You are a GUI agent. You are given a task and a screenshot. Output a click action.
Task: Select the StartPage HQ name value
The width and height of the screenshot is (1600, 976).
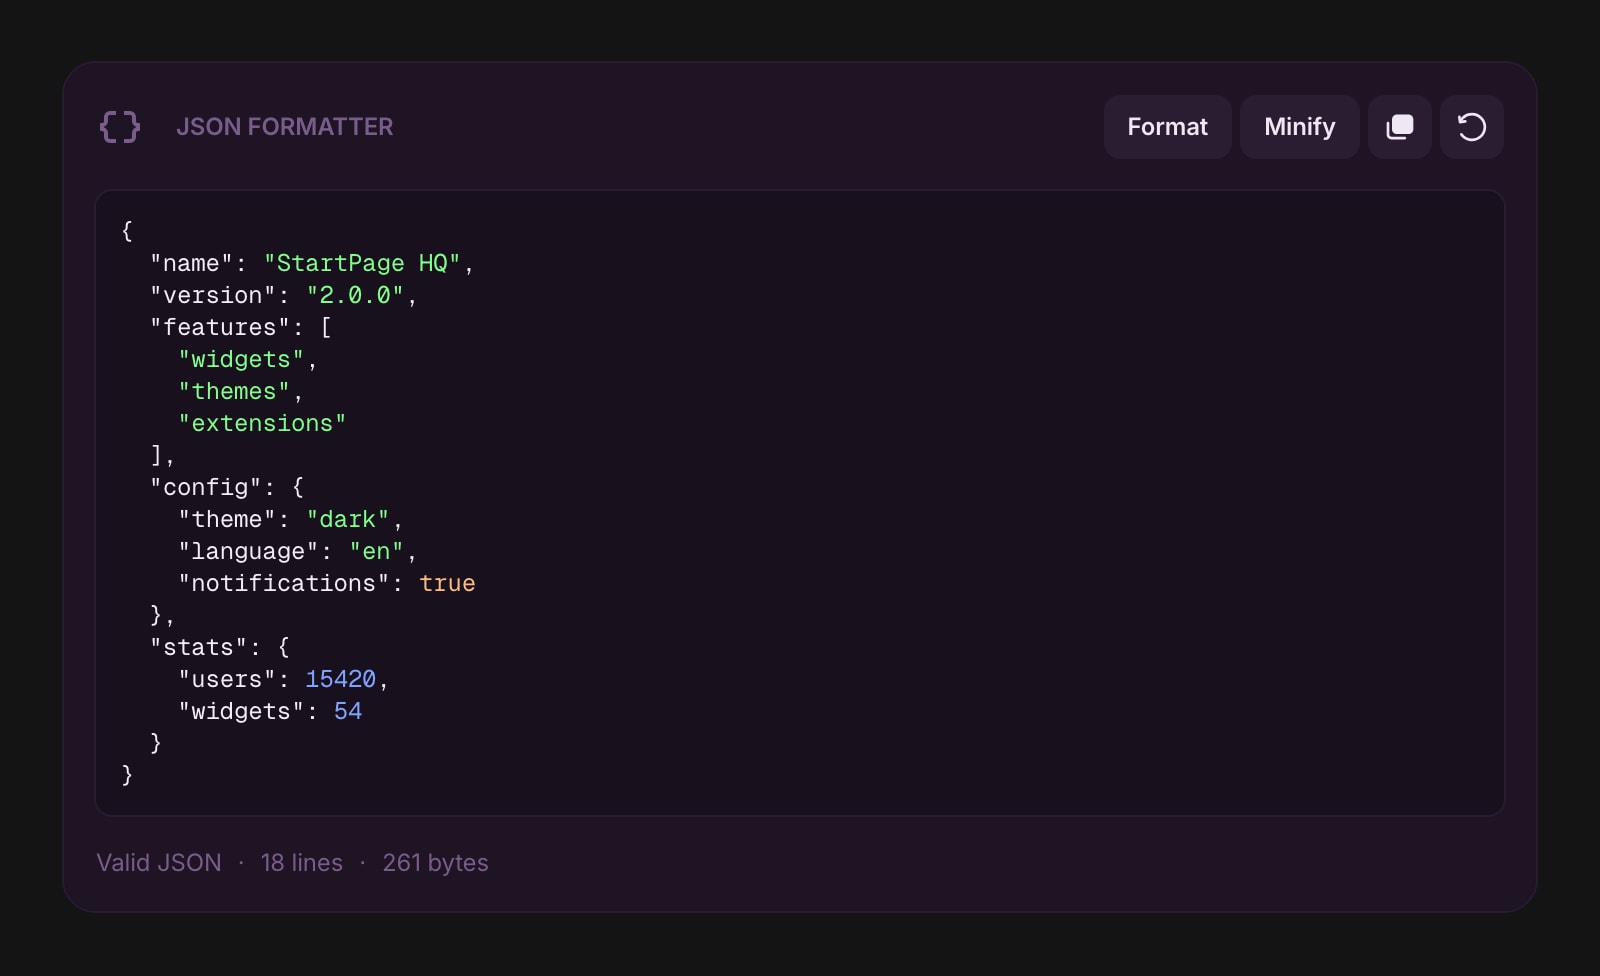point(368,263)
